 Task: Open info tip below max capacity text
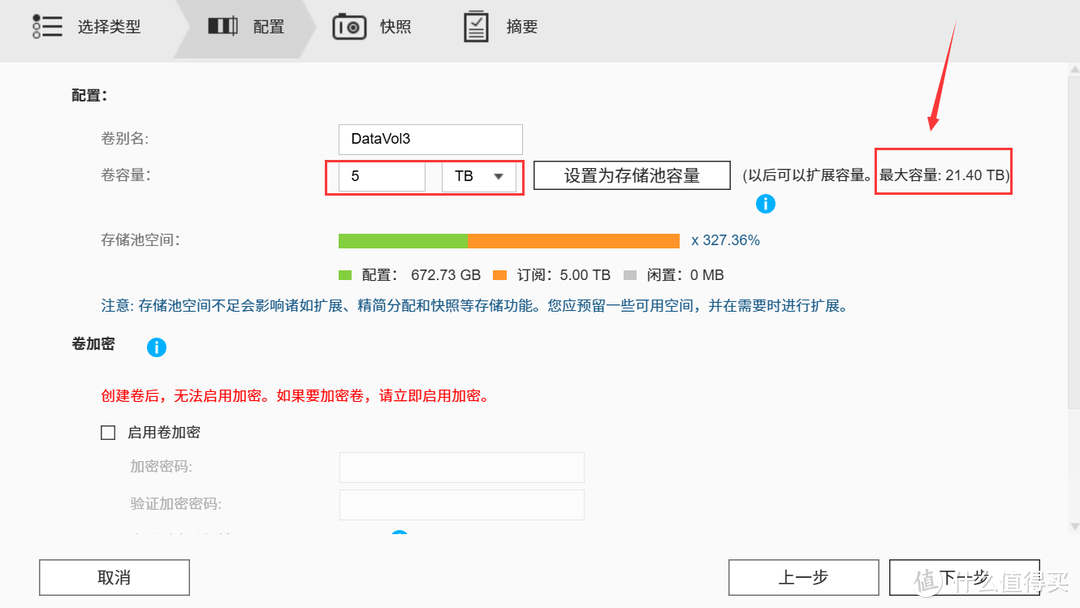pyautogui.click(x=765, y=204)
